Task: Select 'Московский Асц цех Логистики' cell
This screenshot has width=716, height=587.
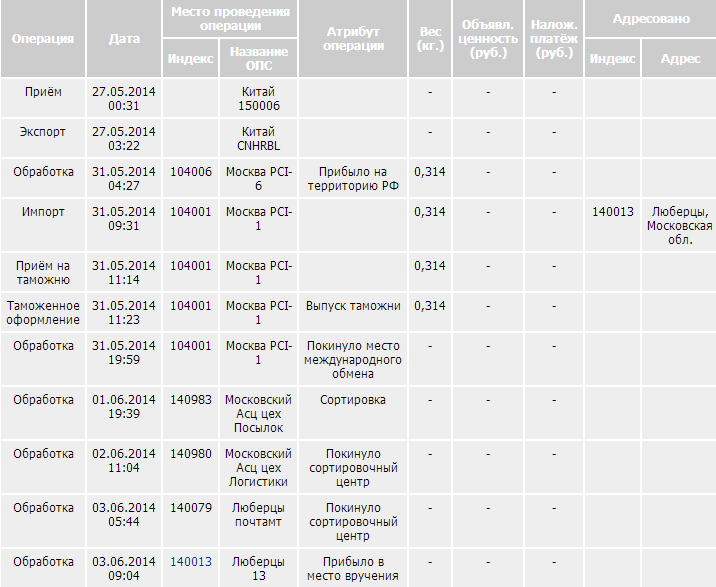Action: [258, 467]
